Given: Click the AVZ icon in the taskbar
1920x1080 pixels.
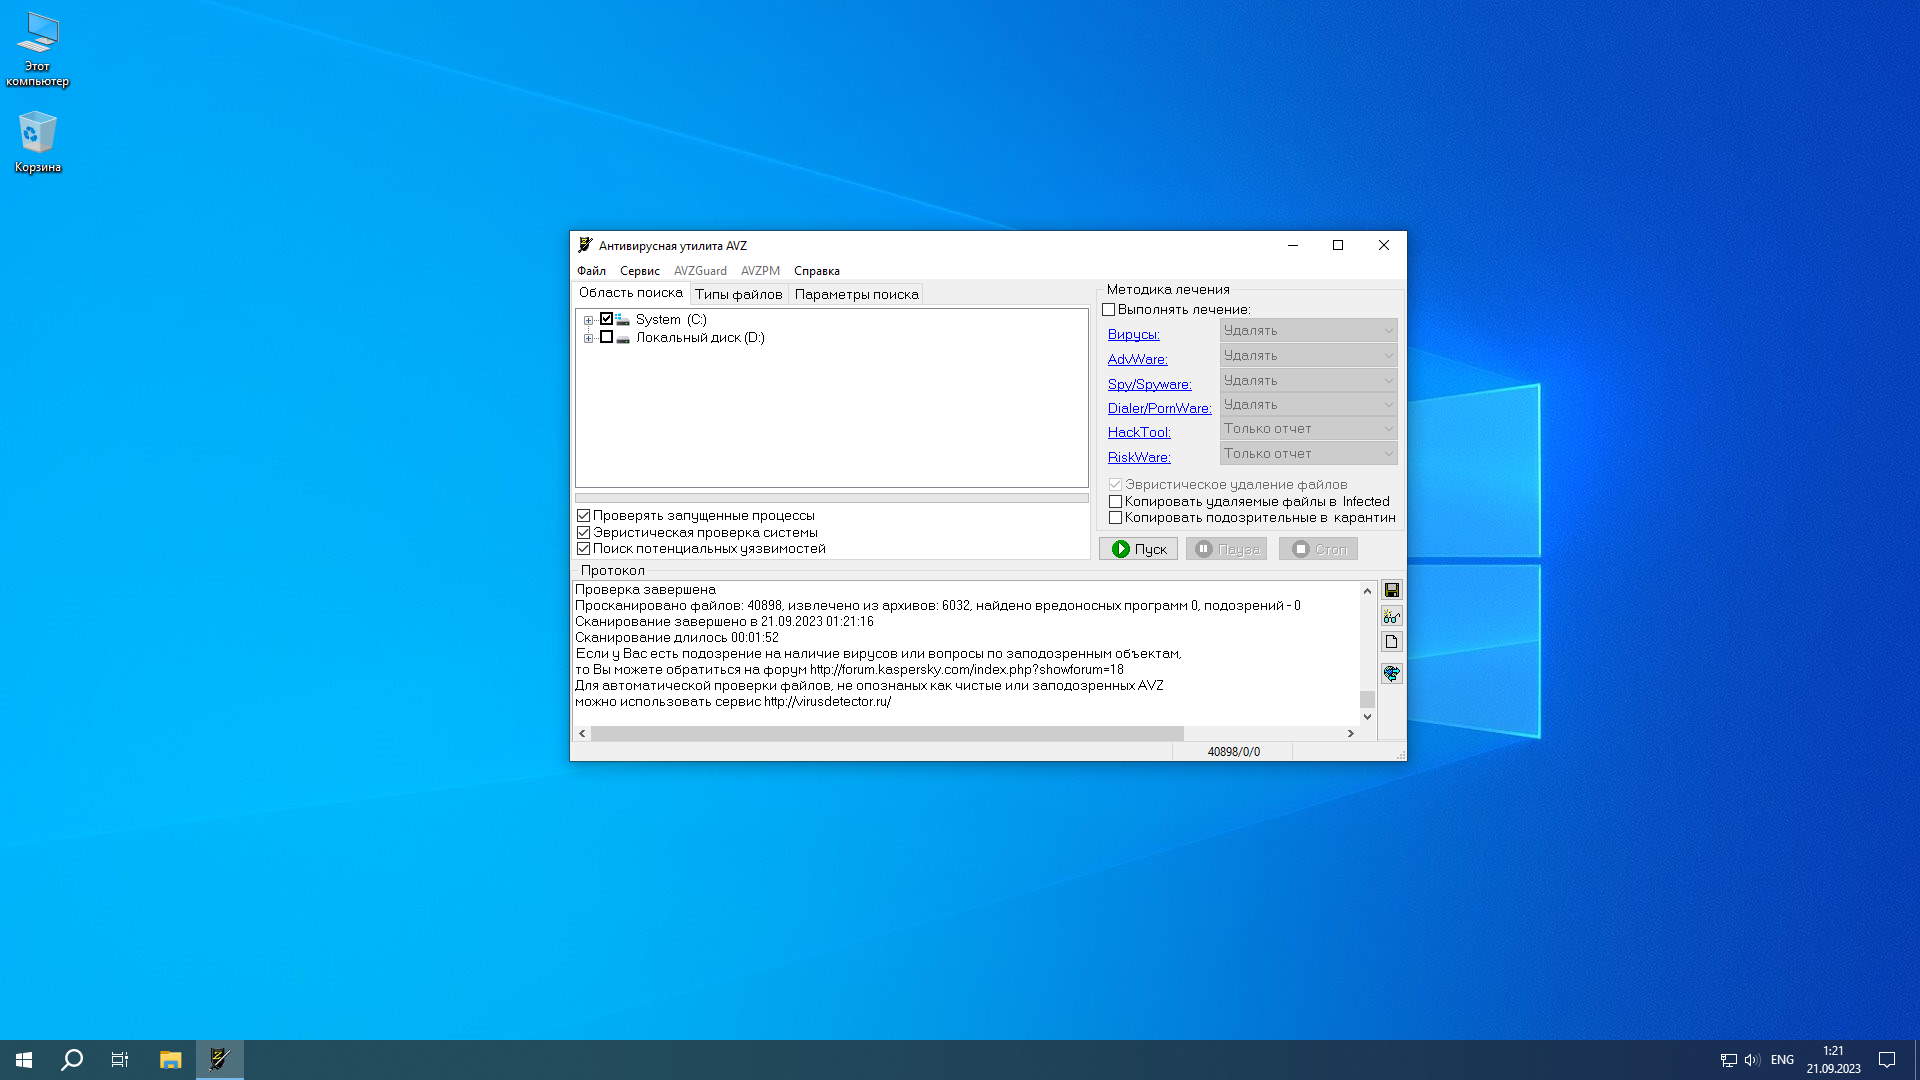Looking at the screenshot, I should (x=220, y=1060).
